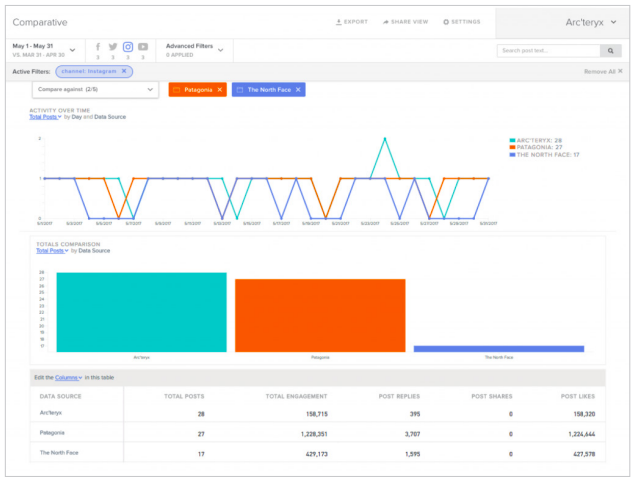This screenshot has height=486, width=637.
Task: Open the Compare against dropdown
Action: [x=95, y=89]
